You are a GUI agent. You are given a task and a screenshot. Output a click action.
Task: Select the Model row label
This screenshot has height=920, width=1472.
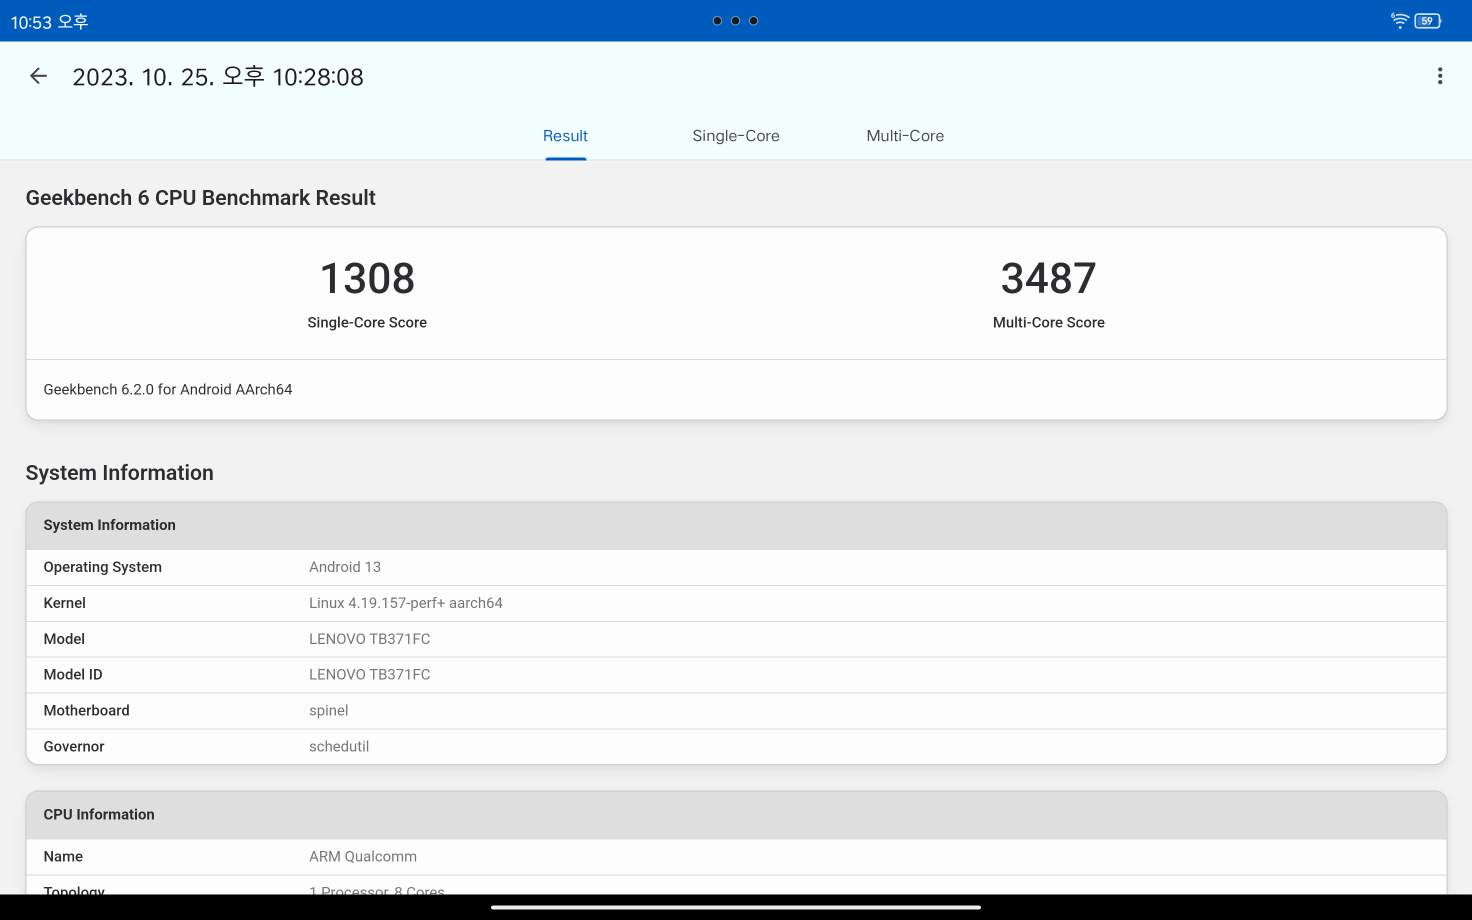[x=64, y=639]
